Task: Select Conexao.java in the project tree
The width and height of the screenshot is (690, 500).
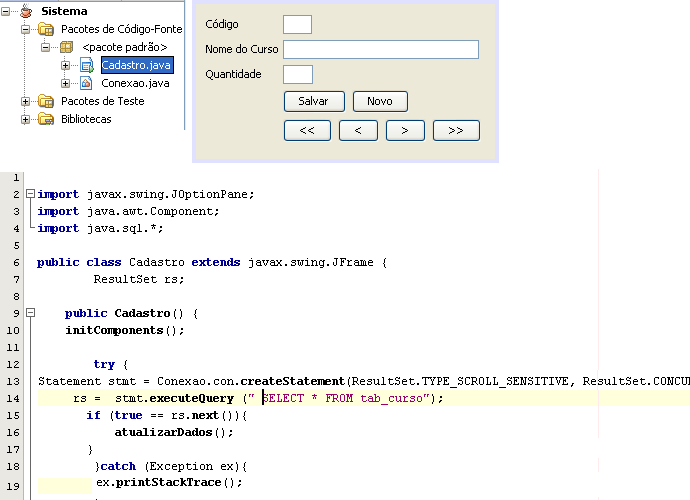Action: [135, 83]
